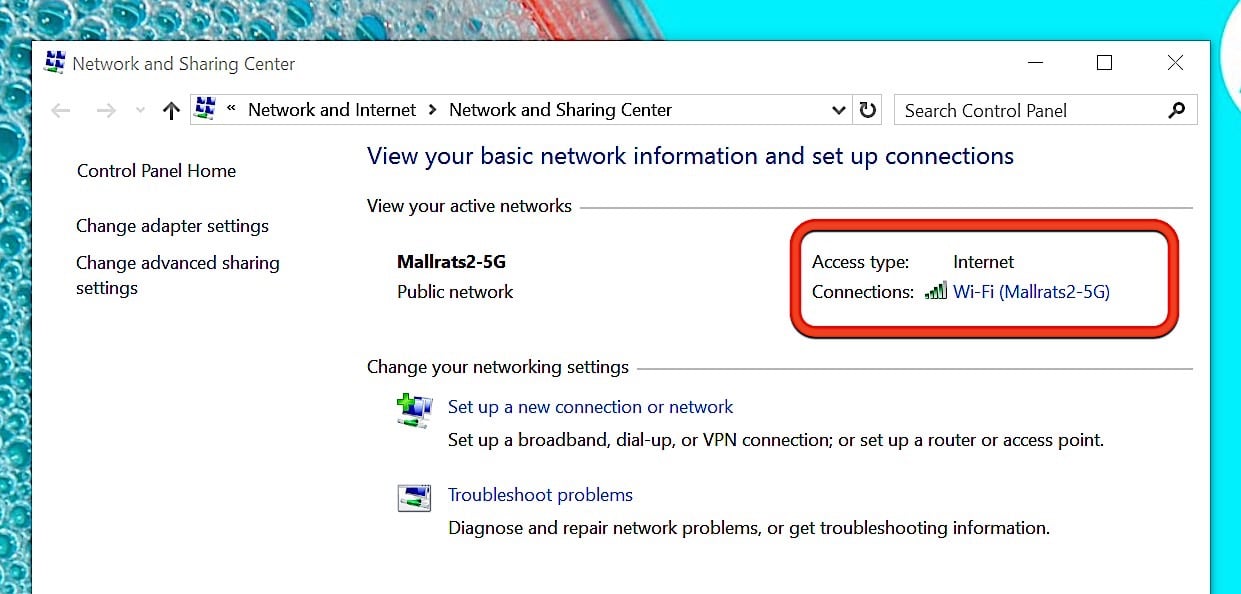This screenshot has width=1241, height=594.
Task: Click the refresh icon beside address bar
Action: pyautogui.click(x=867, y=110)
